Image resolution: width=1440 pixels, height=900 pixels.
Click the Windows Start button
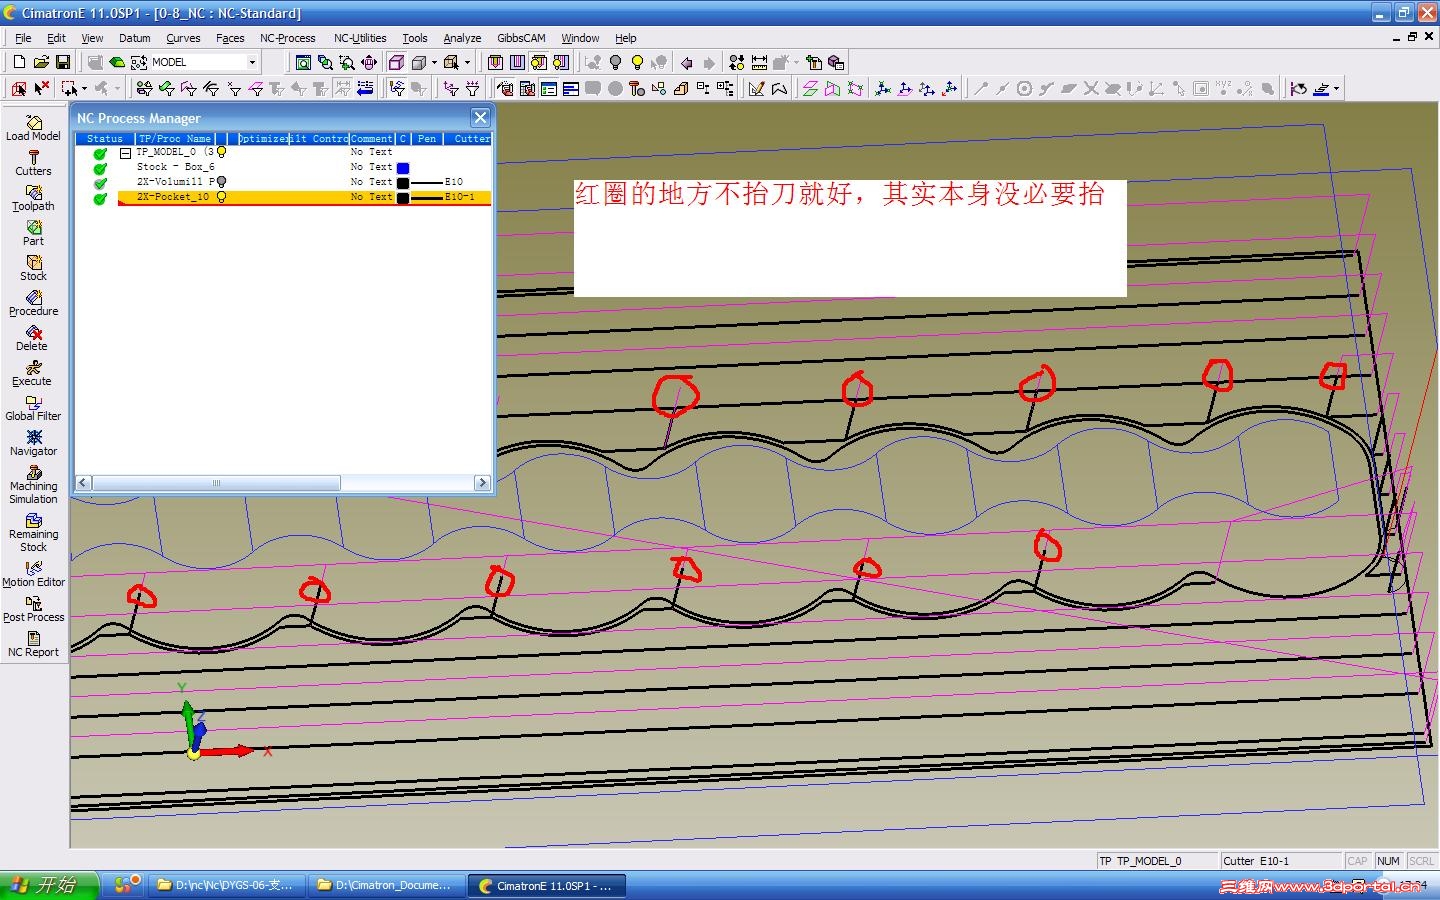pyautogui.click(x=50, y=885)
